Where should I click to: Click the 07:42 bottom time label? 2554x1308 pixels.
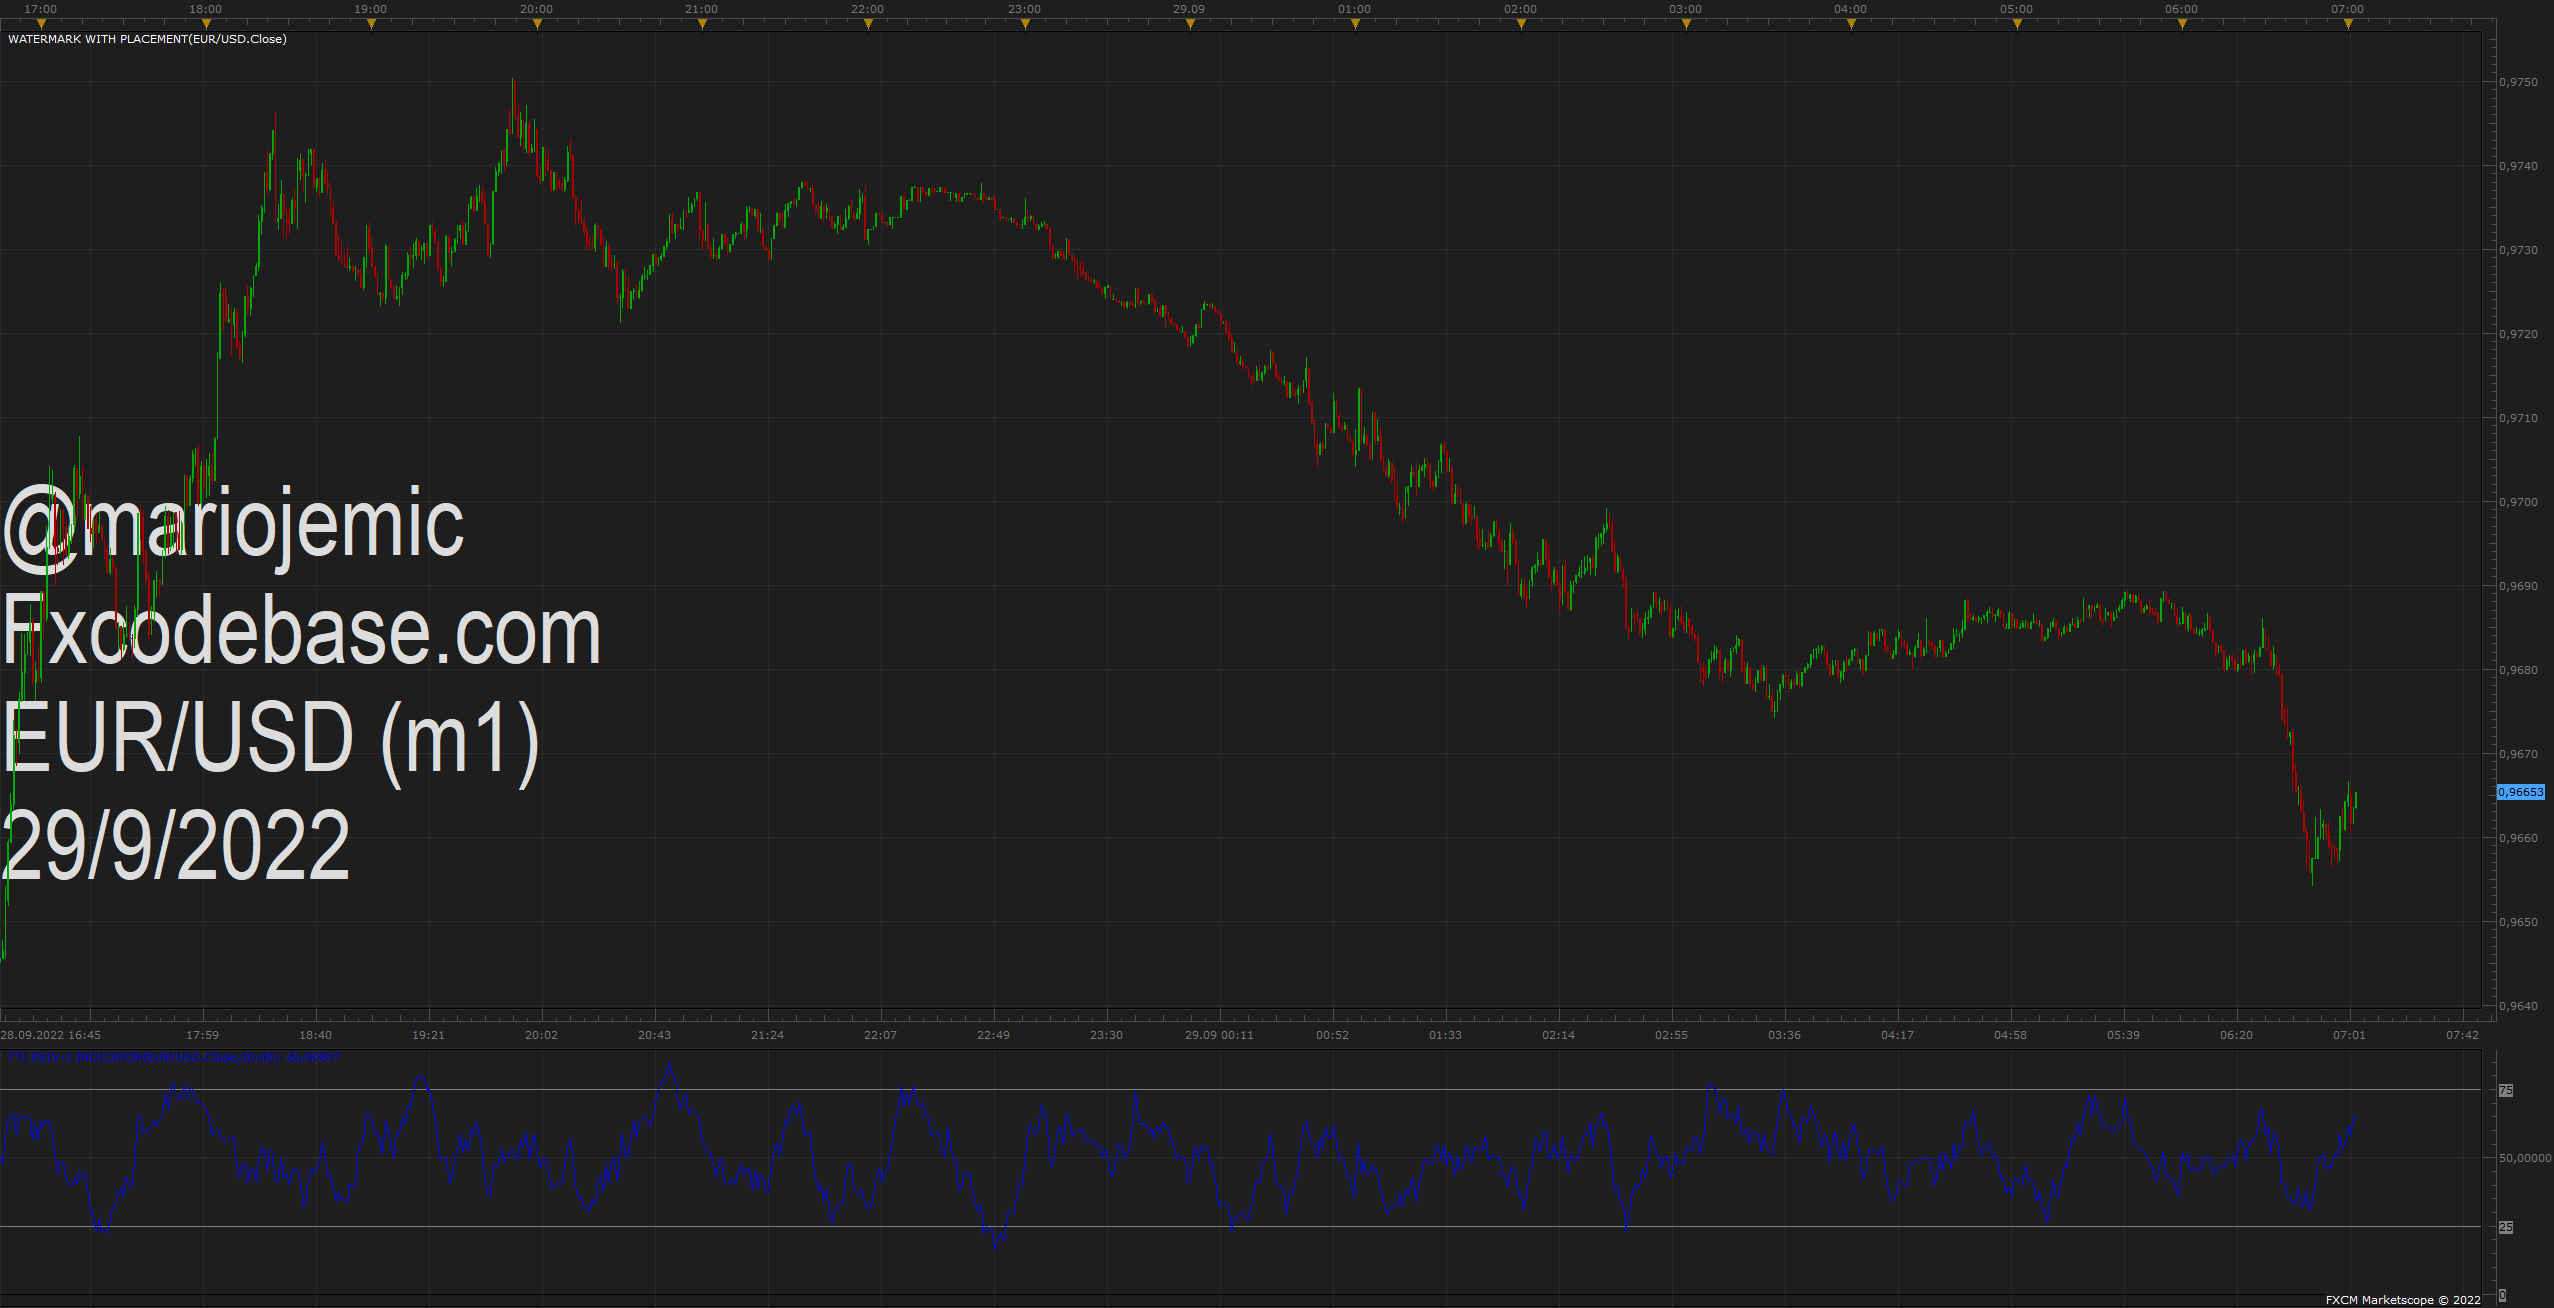[x=2463, y=1035]
